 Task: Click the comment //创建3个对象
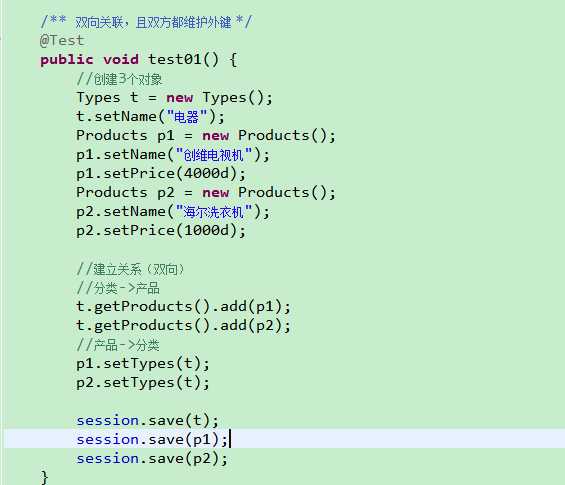(x=119, y=79)
